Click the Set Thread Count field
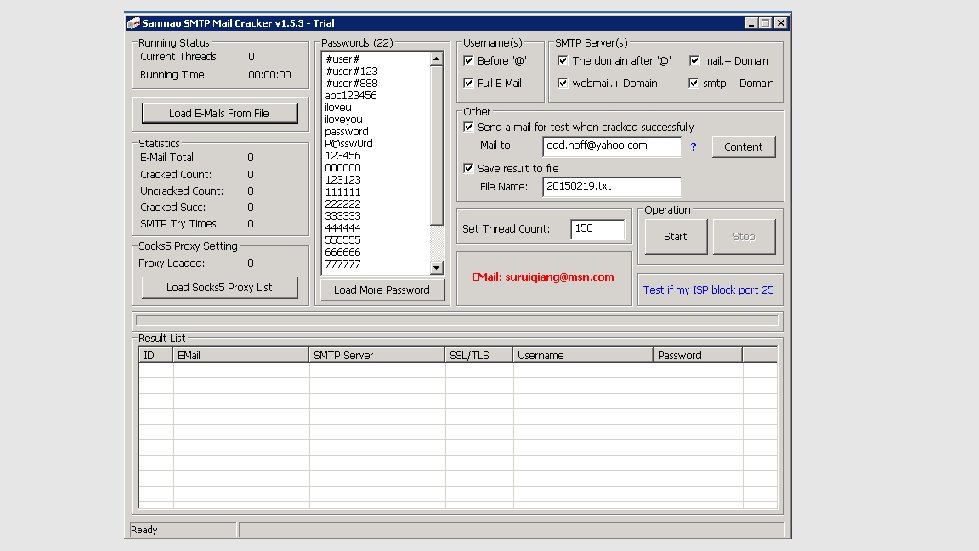The height and width of the screenshot is (551, 979). pos(597,229)
